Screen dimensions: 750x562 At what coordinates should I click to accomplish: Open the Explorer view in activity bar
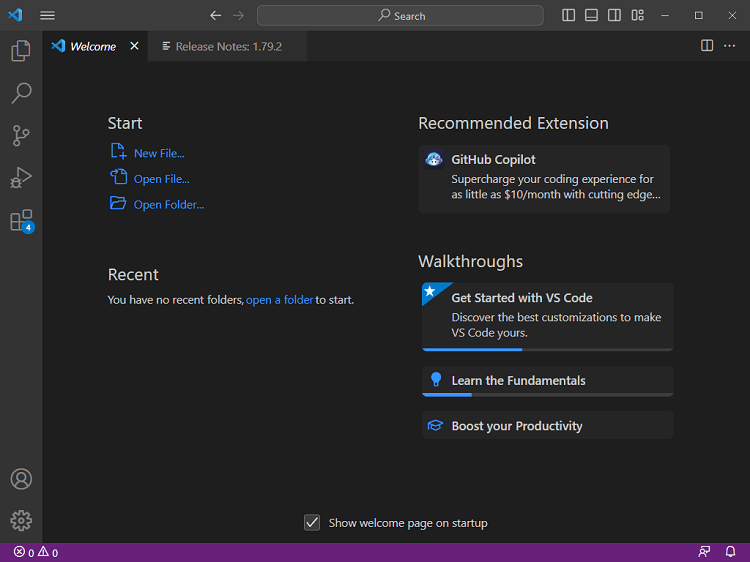coord(21,51)
